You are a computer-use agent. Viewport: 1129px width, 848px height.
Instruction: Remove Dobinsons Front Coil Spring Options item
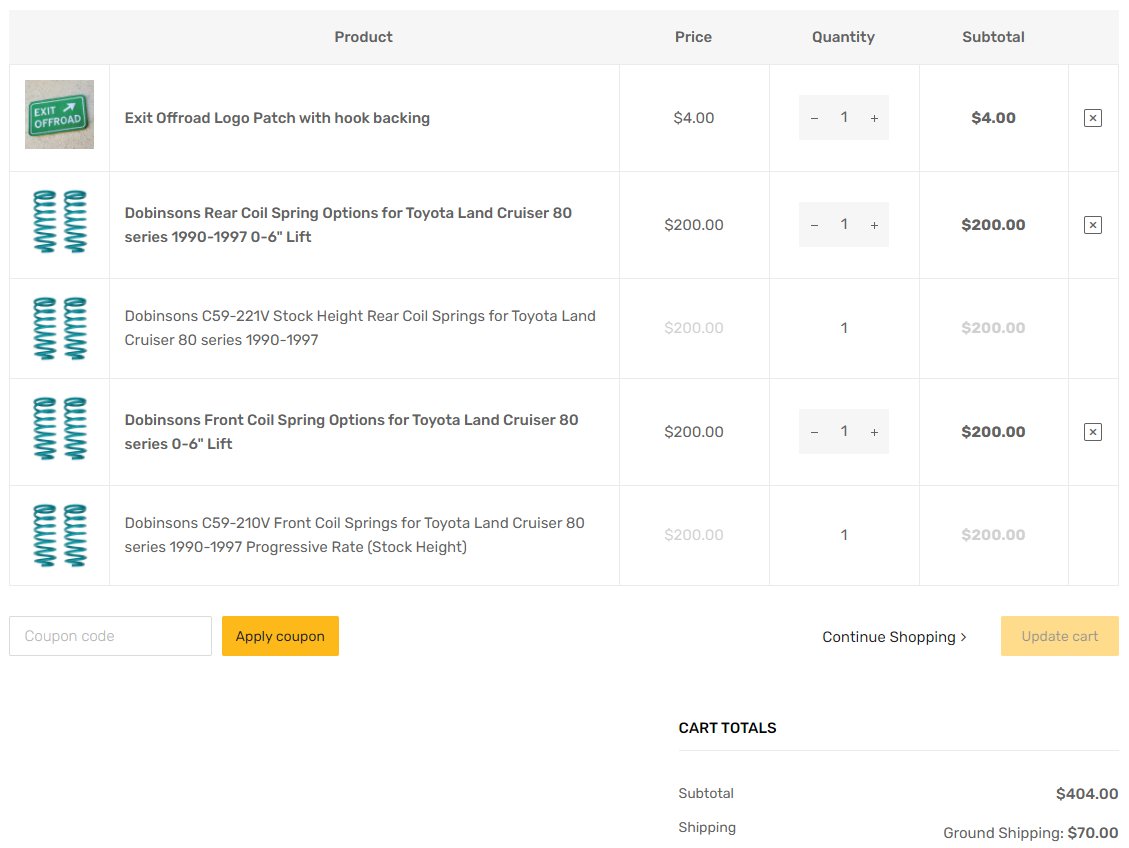click(x=1092, y=432)
